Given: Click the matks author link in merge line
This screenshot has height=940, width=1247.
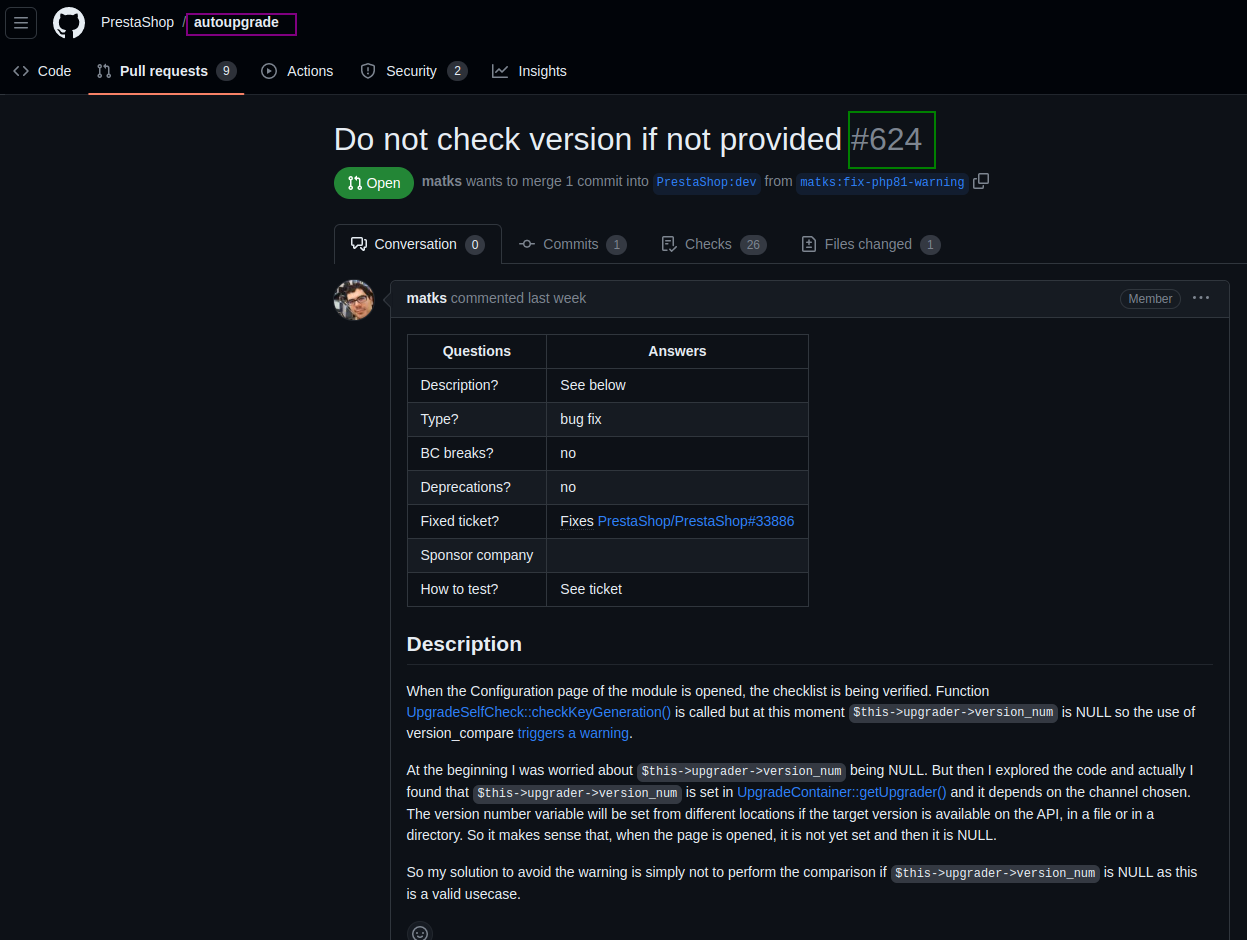Looking at the screenshot, I should (441, 182).
